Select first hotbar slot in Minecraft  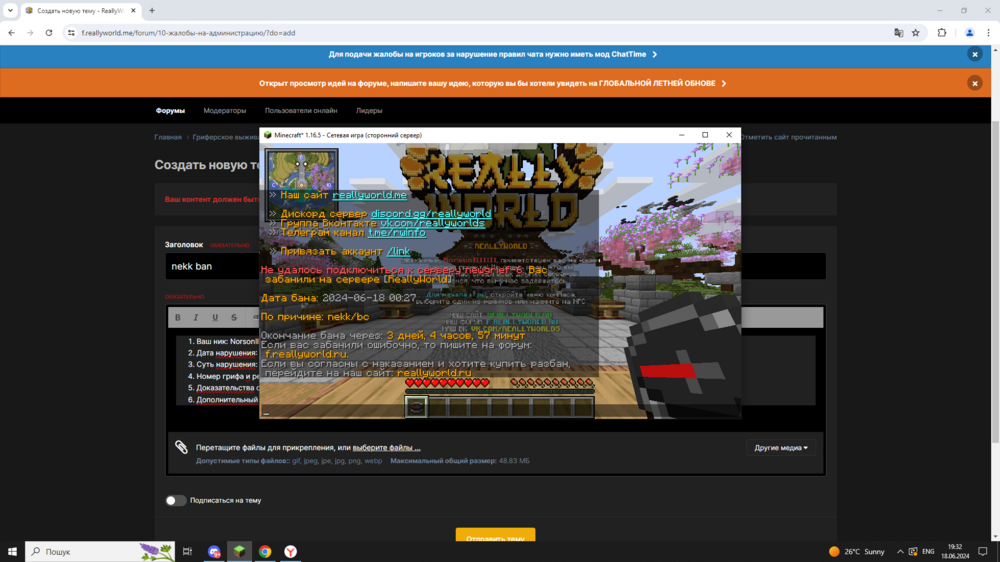pyautogui.click(x=416, y=407)
